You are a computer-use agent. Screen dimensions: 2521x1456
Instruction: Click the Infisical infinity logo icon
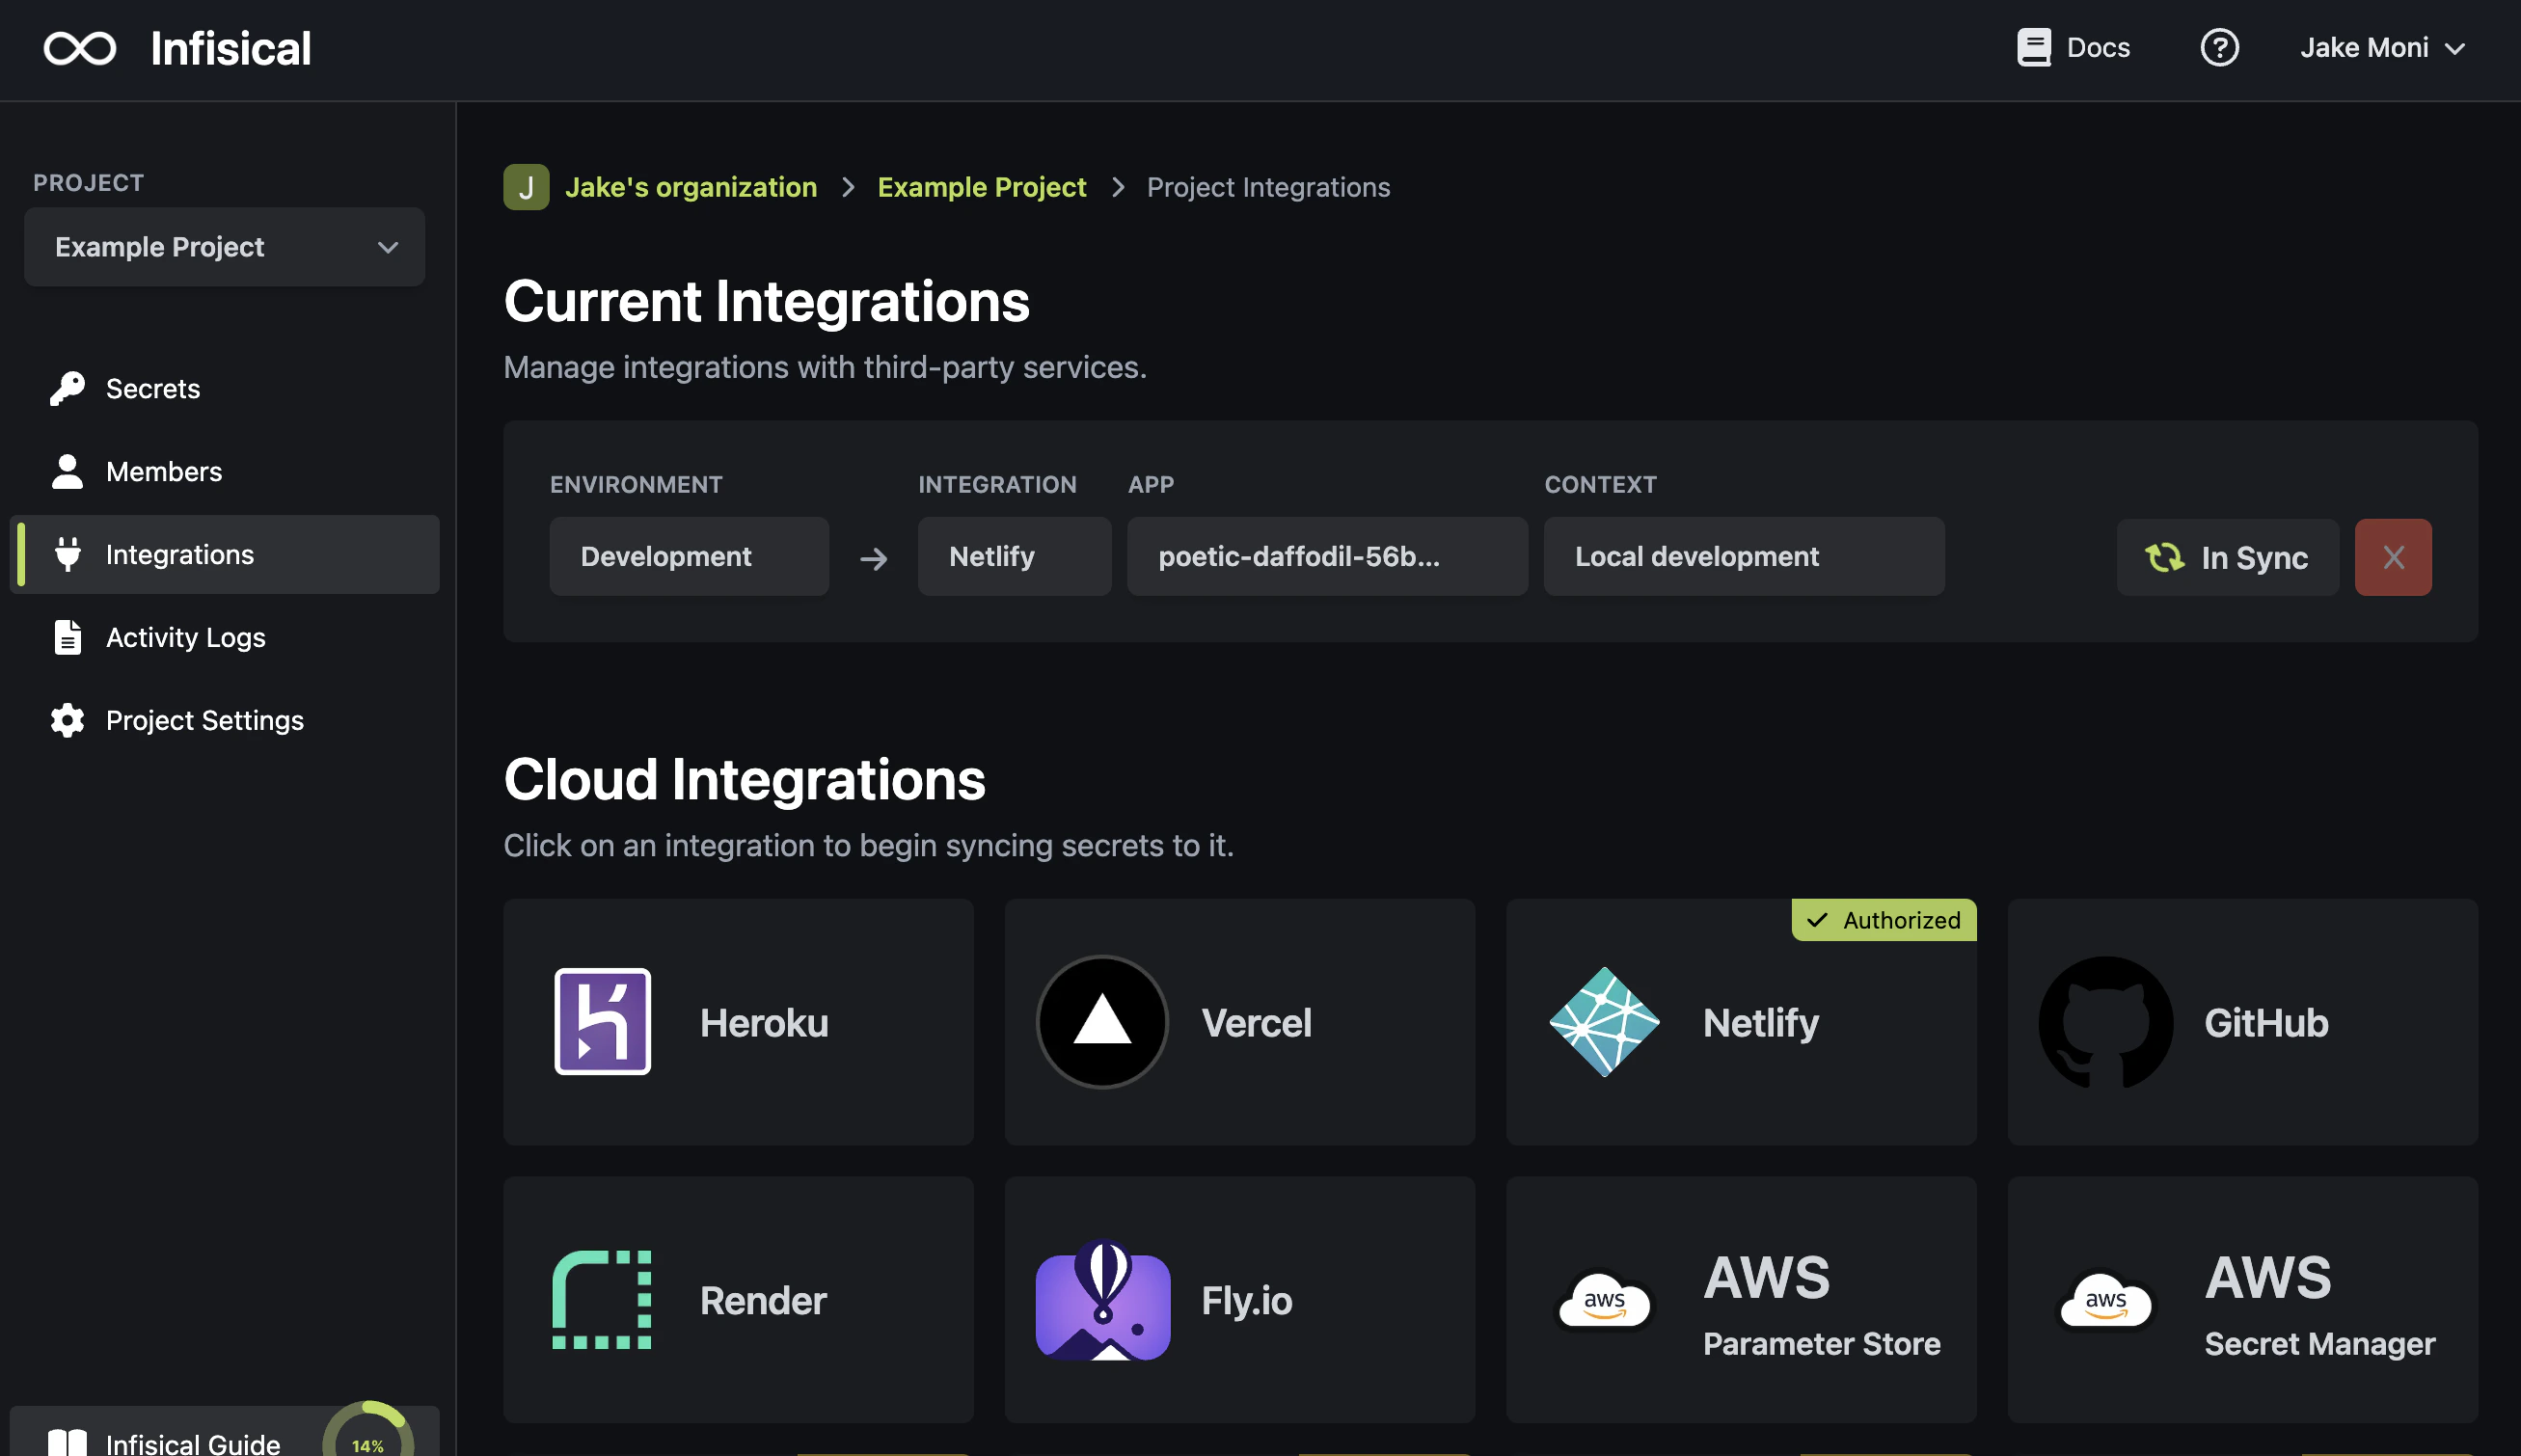80,48
